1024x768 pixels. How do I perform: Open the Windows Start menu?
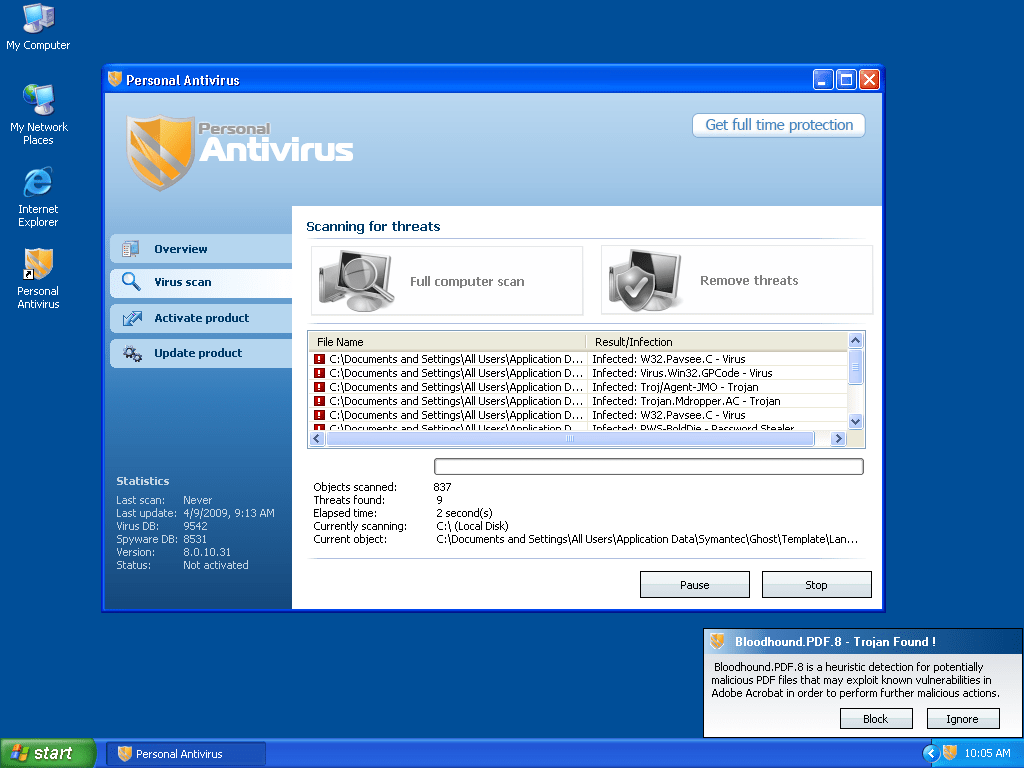(48, 753)
